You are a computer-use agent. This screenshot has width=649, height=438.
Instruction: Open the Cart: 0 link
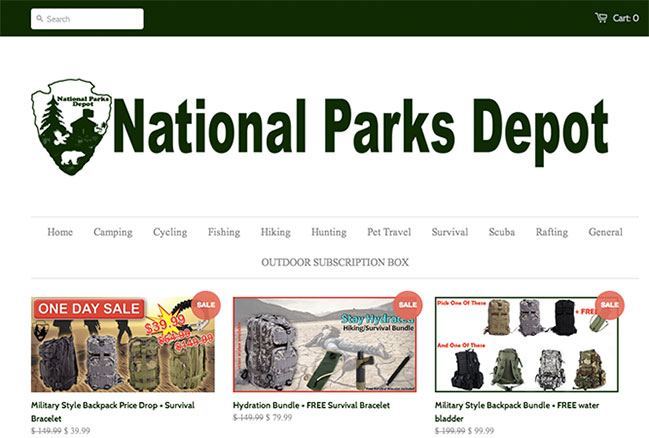point(617,18)
